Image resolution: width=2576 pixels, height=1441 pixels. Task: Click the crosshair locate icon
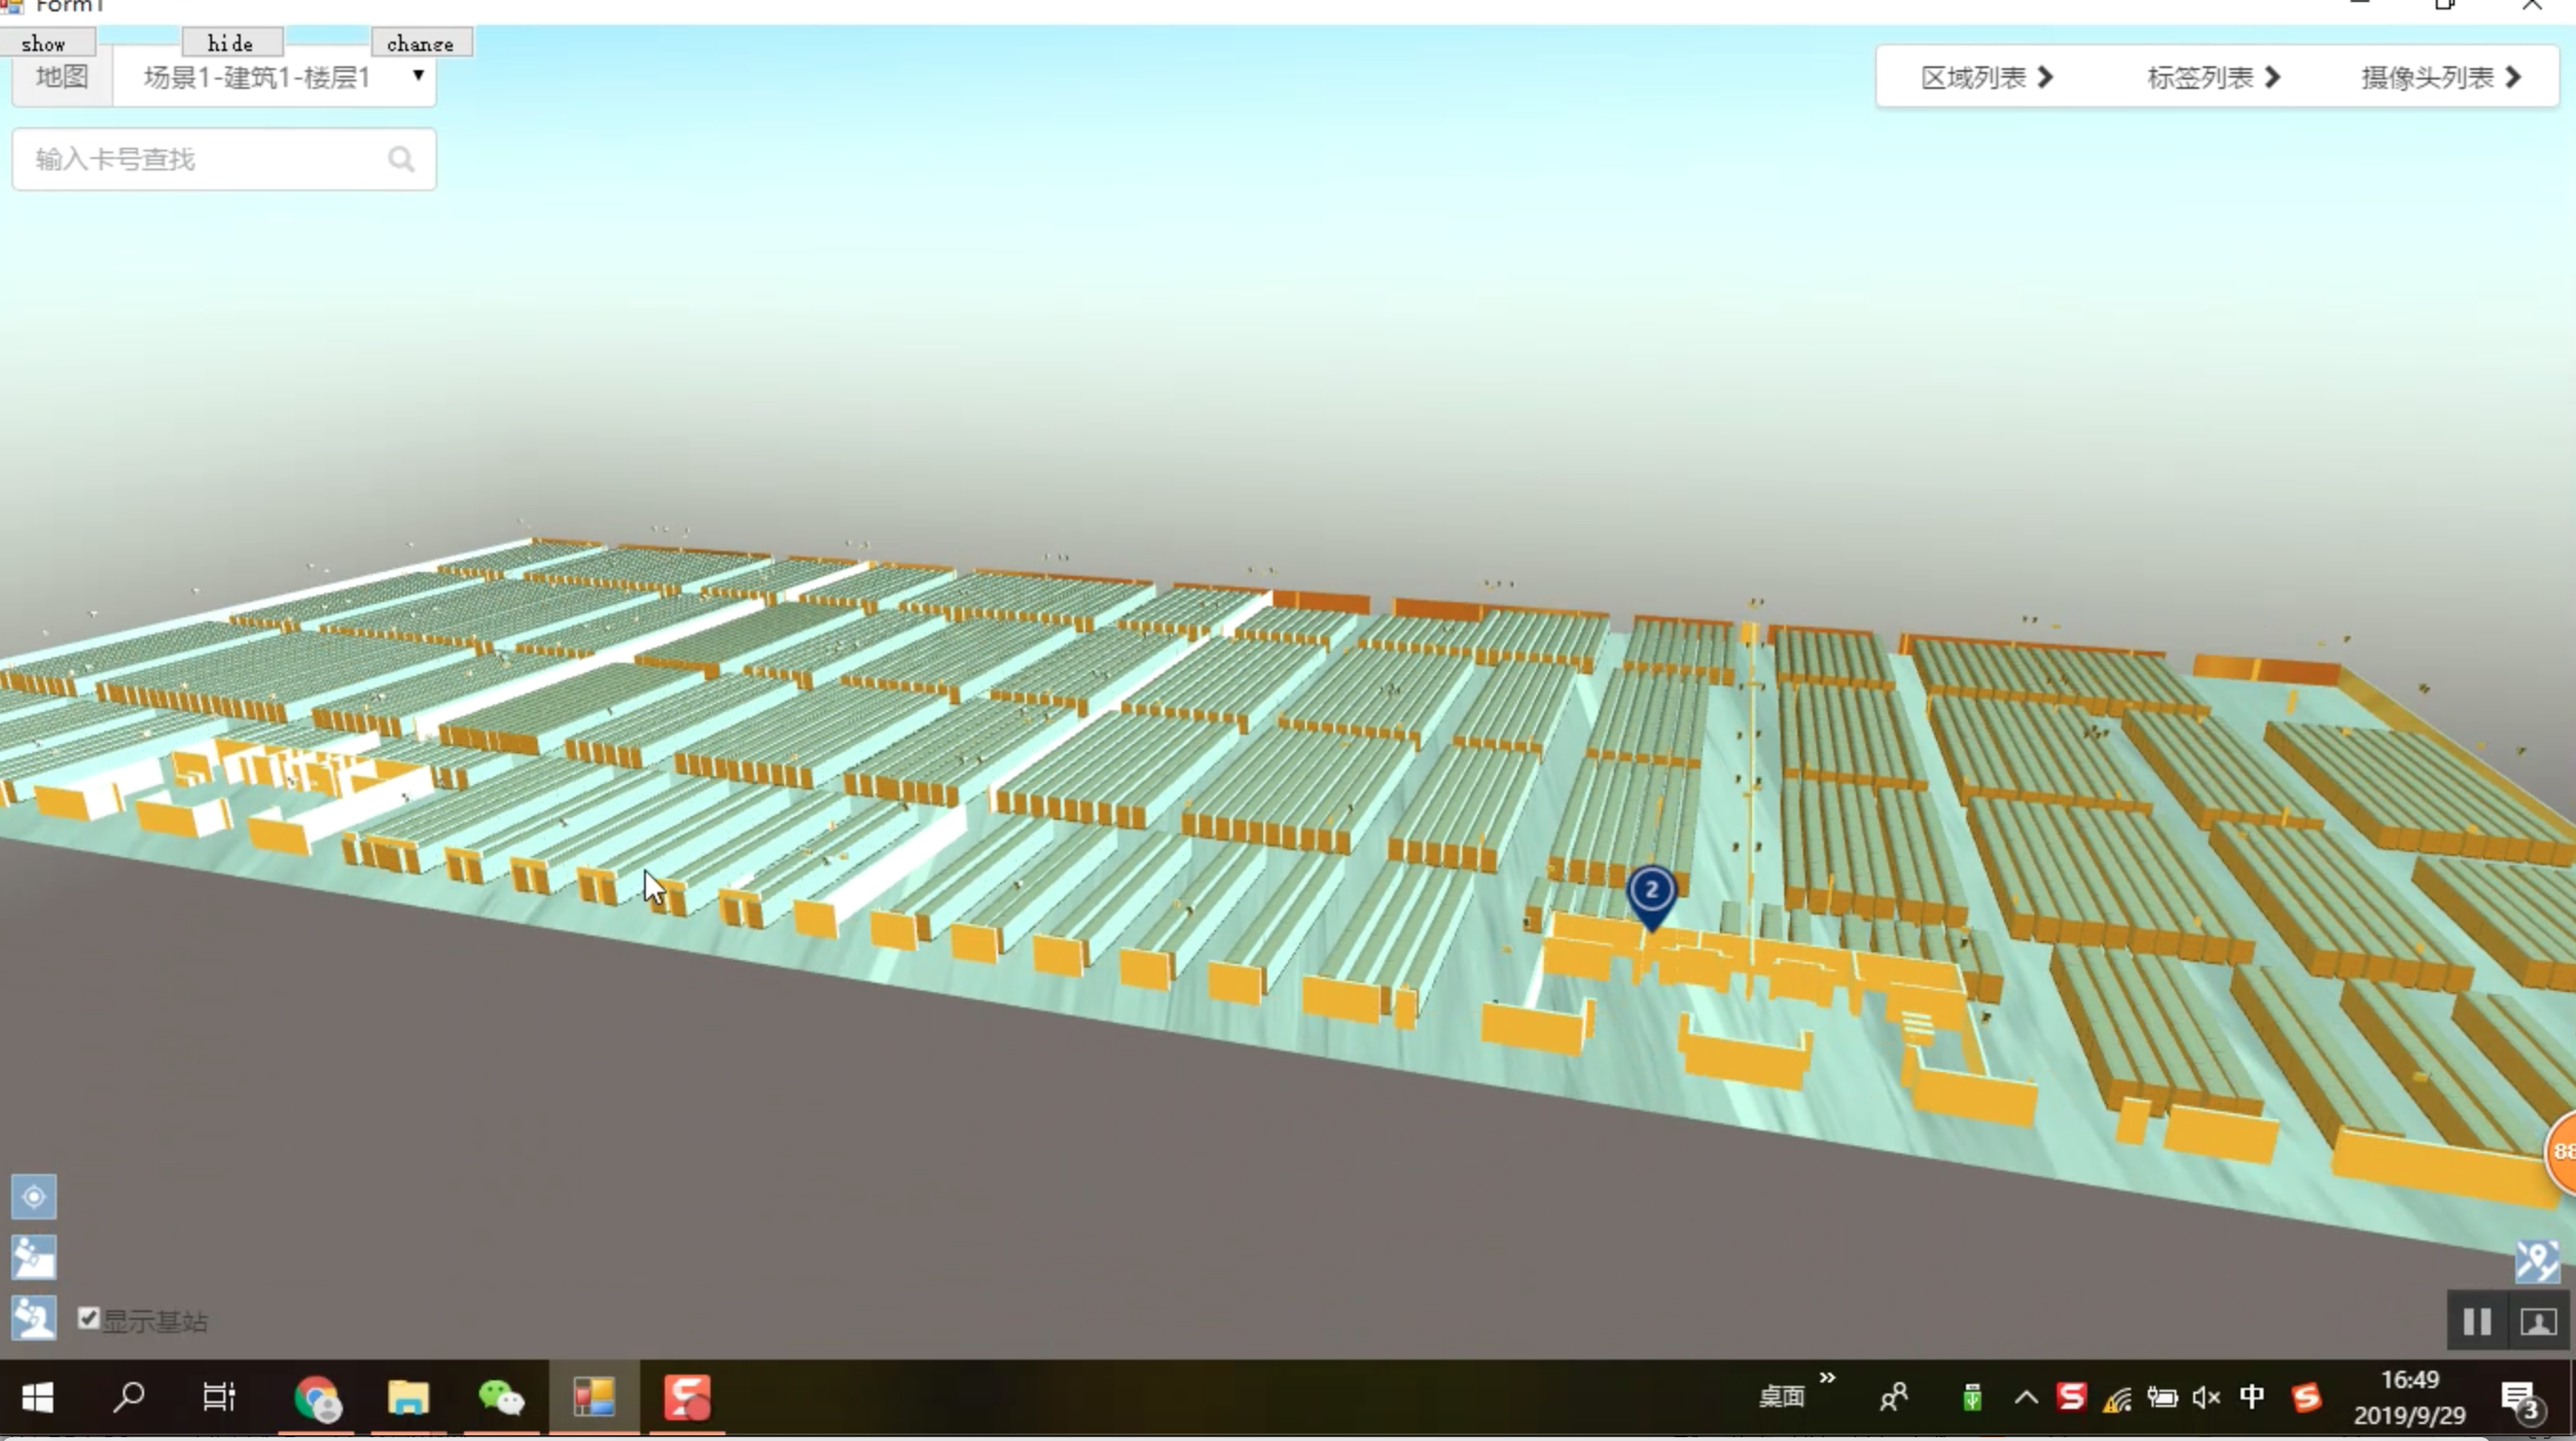34,1196
